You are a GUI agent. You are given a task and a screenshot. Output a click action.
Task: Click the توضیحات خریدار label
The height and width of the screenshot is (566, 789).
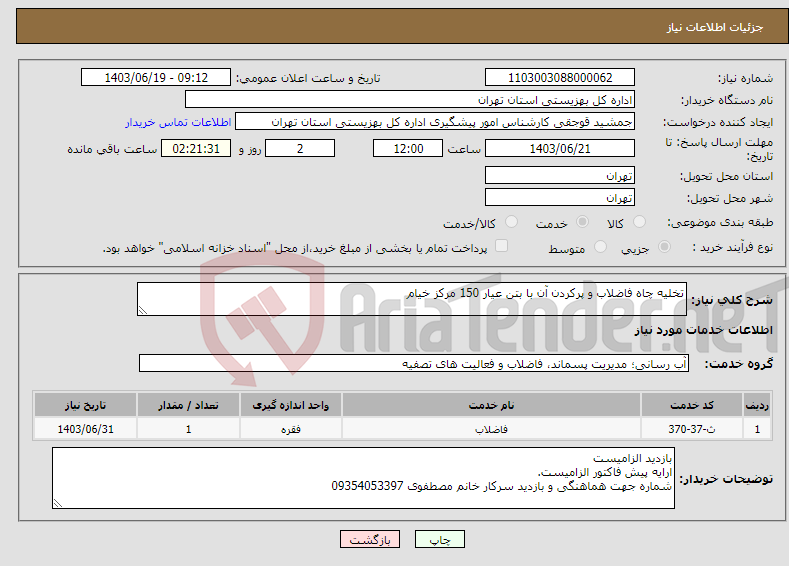tap(726, 478)
